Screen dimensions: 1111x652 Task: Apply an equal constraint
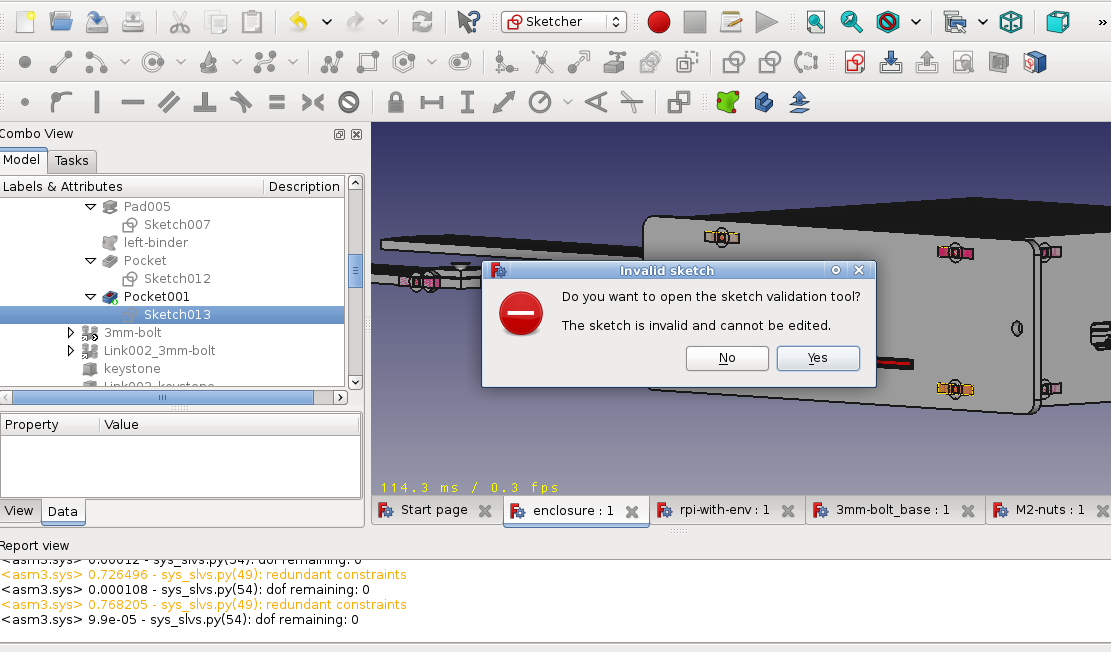277,101
